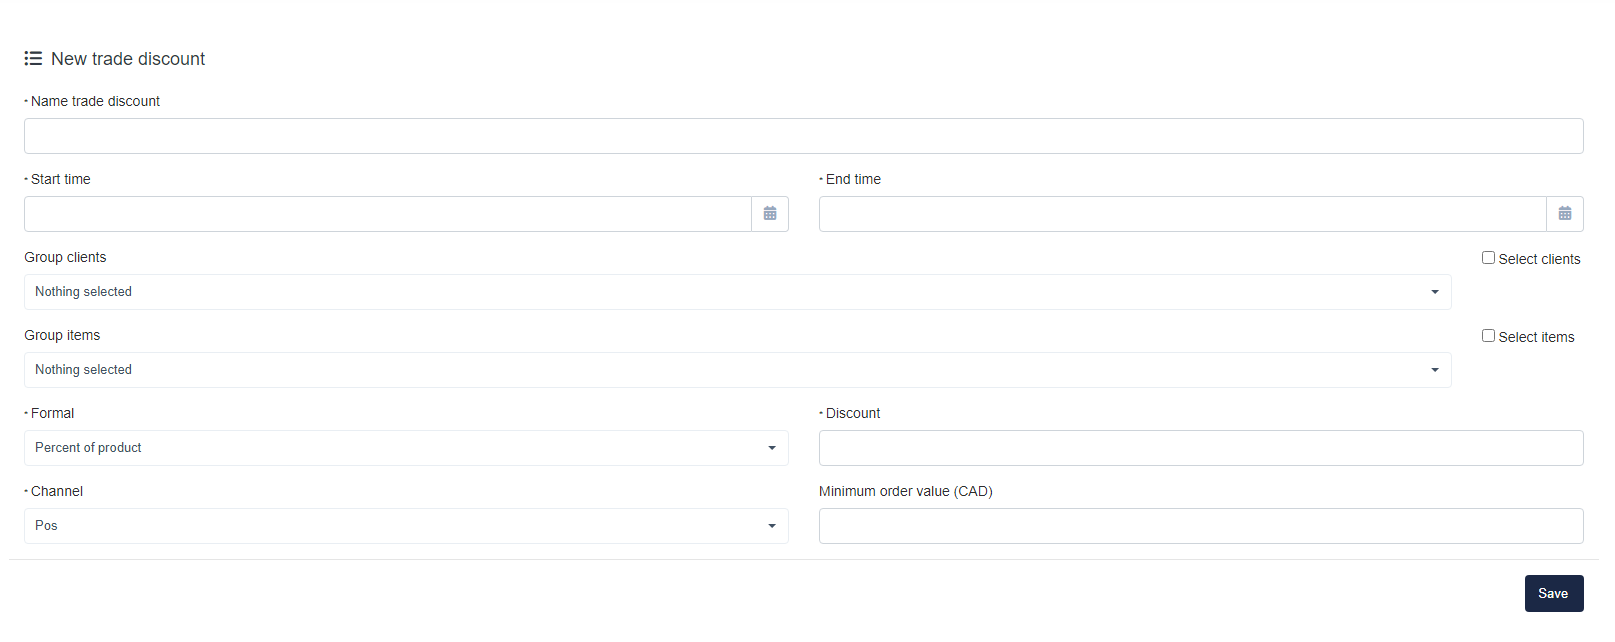Focus the Minimum order value (CAD) field
Image resolution: width=1615 pixels, height=642 pixels.
(x=1201, y=526)
